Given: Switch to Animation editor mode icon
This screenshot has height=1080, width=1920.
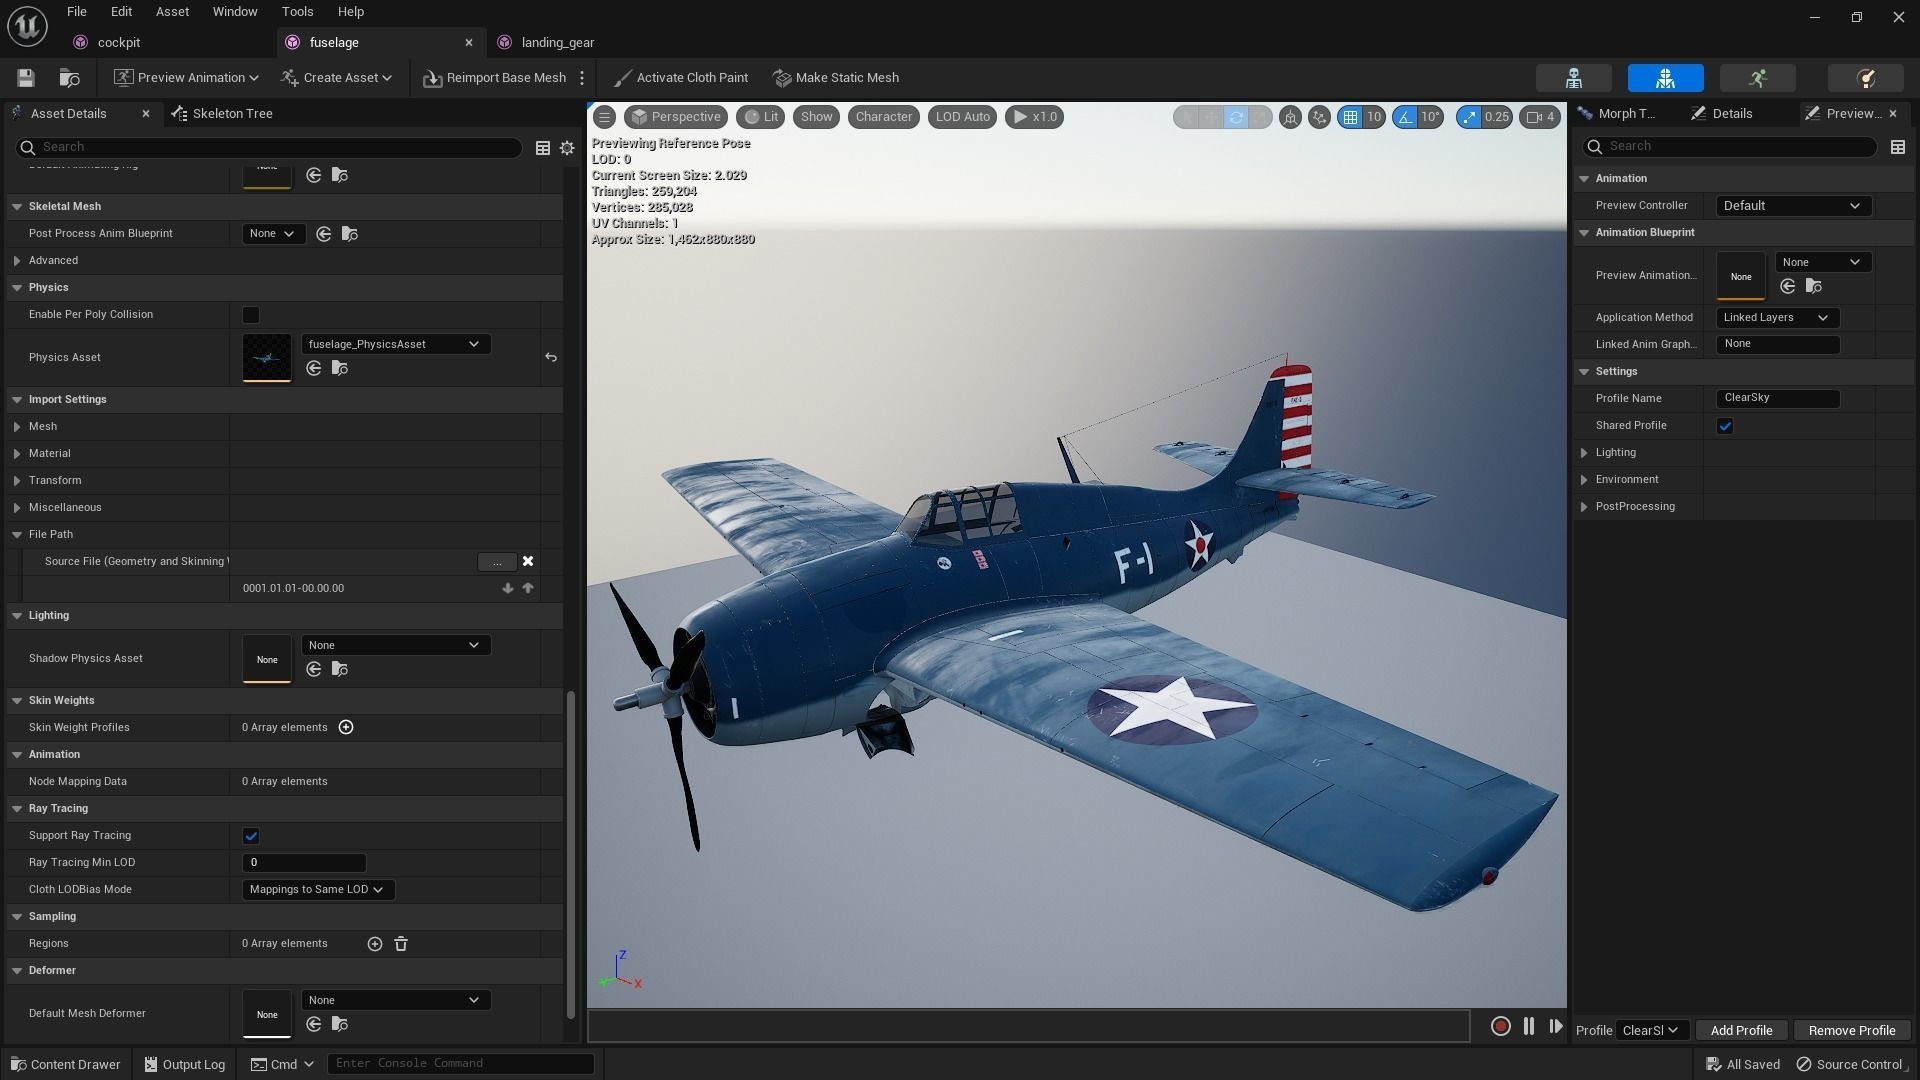Looking at the screenshot, I should pos(1757,78).
